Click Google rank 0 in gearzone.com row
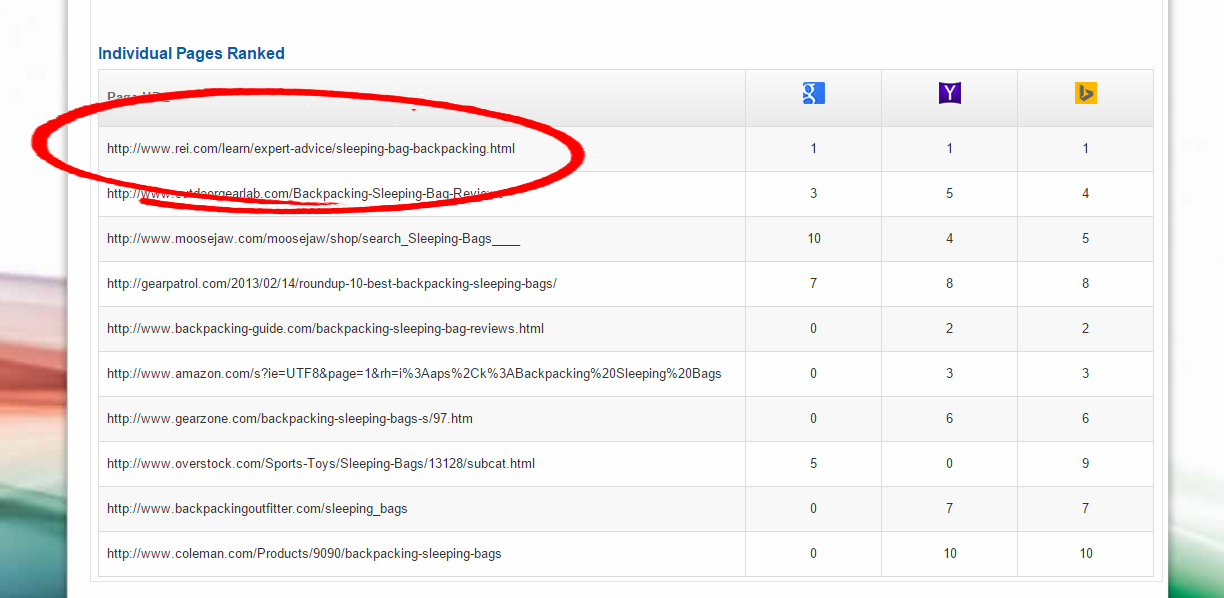This screenshot has width=1224, height=598. pyautogui.click(x=814, y=419)
